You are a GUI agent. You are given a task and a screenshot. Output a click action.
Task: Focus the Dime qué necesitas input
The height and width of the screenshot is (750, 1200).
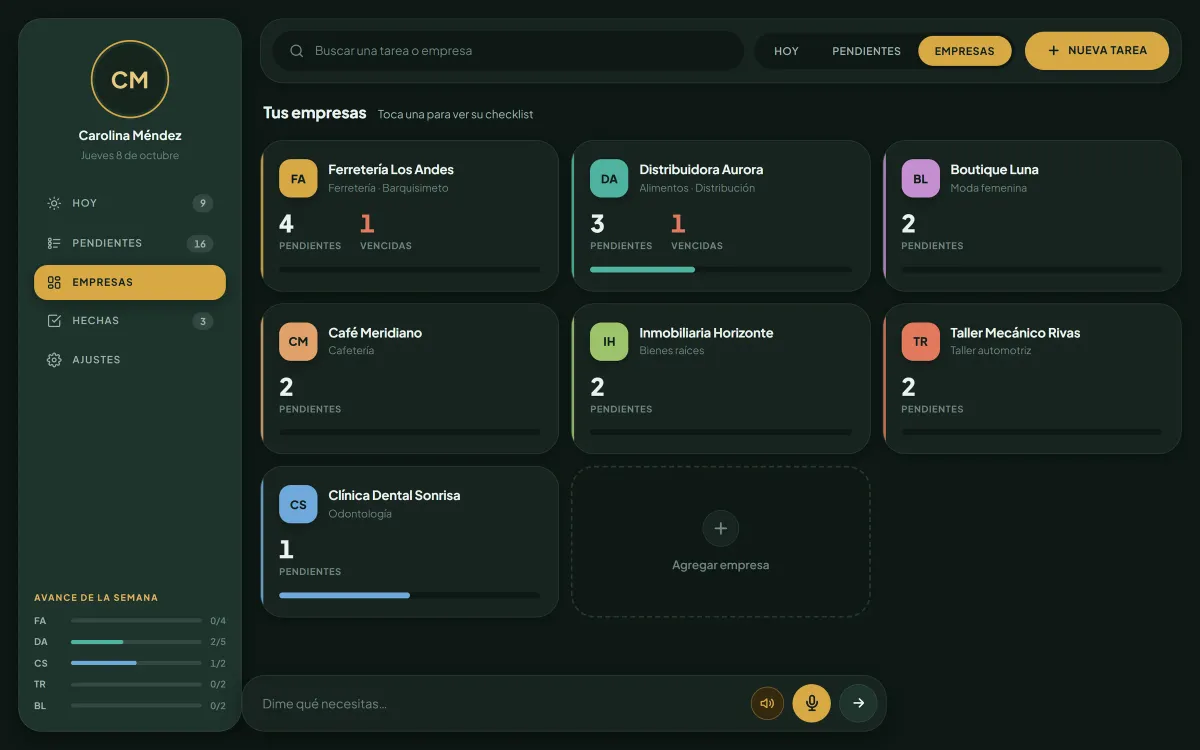[x=498, y=704]
